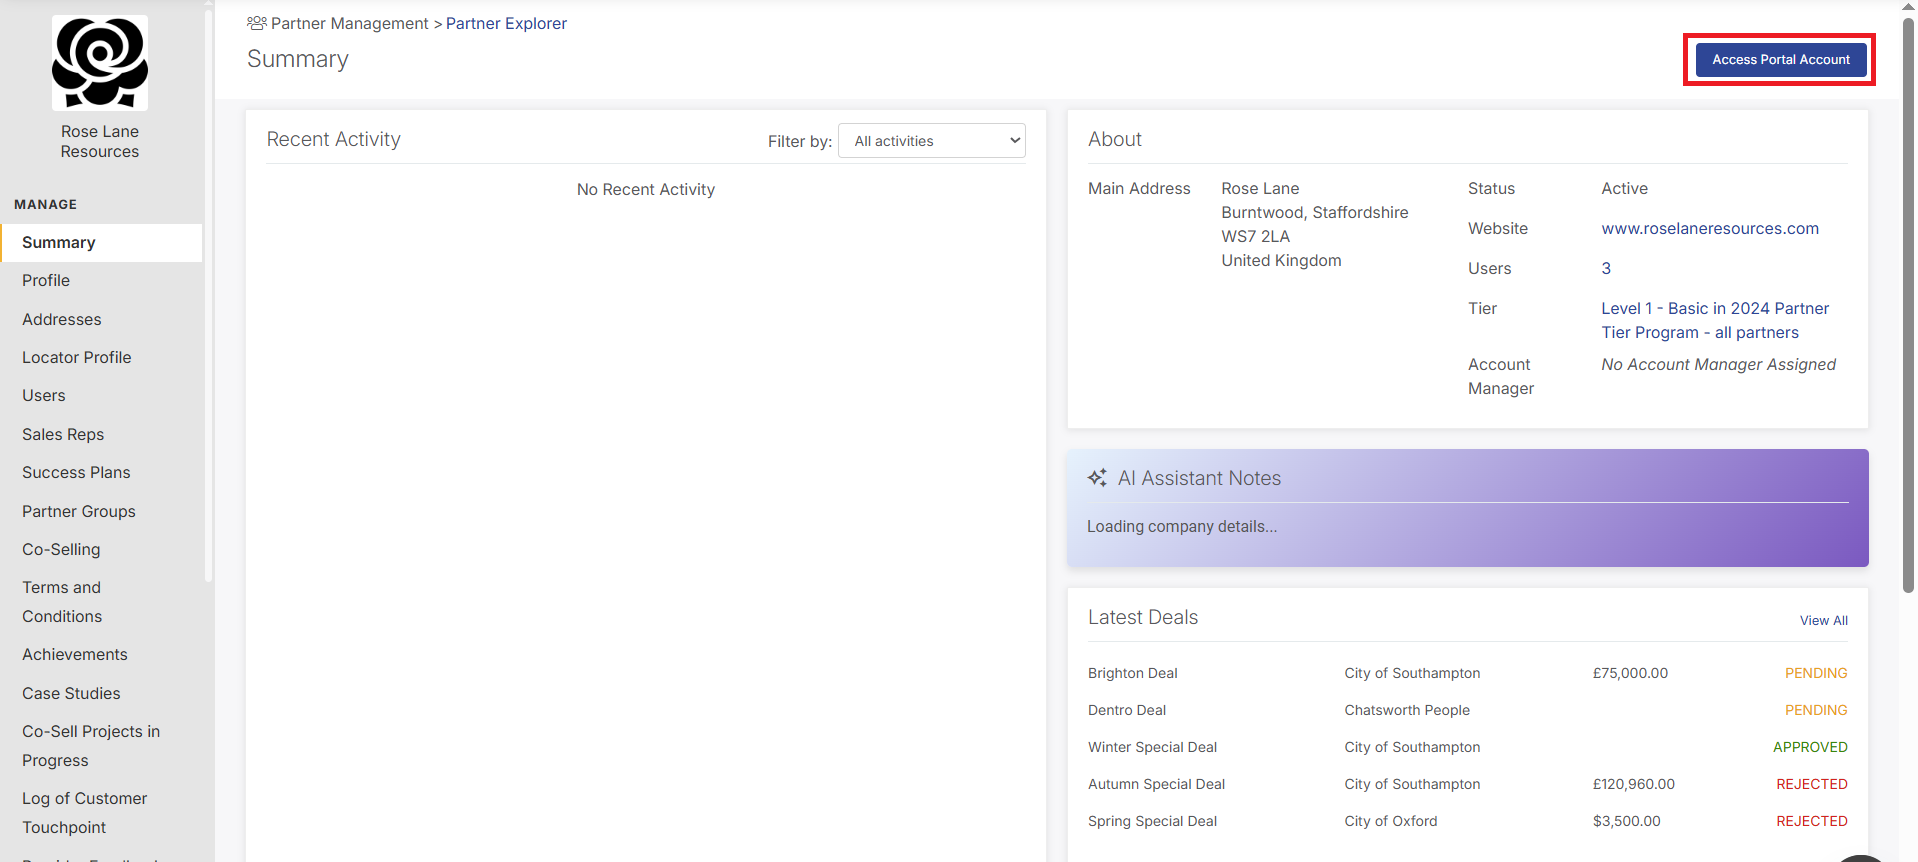This screenshot has height=862, width=1918.
Task: Open the Brighton Deal entry
Action: click(1132, 673)
